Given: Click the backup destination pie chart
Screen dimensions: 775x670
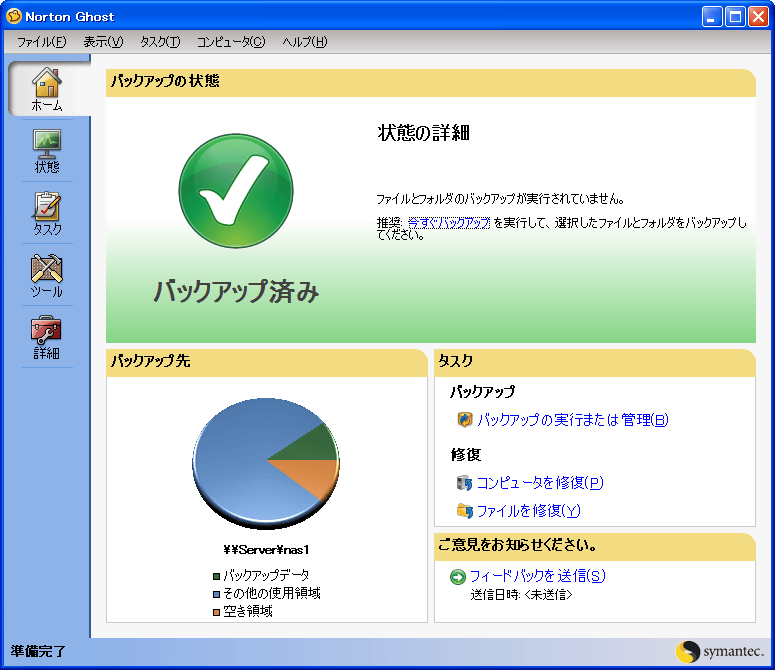Looking at the screenshot, I should click(266, 463).
